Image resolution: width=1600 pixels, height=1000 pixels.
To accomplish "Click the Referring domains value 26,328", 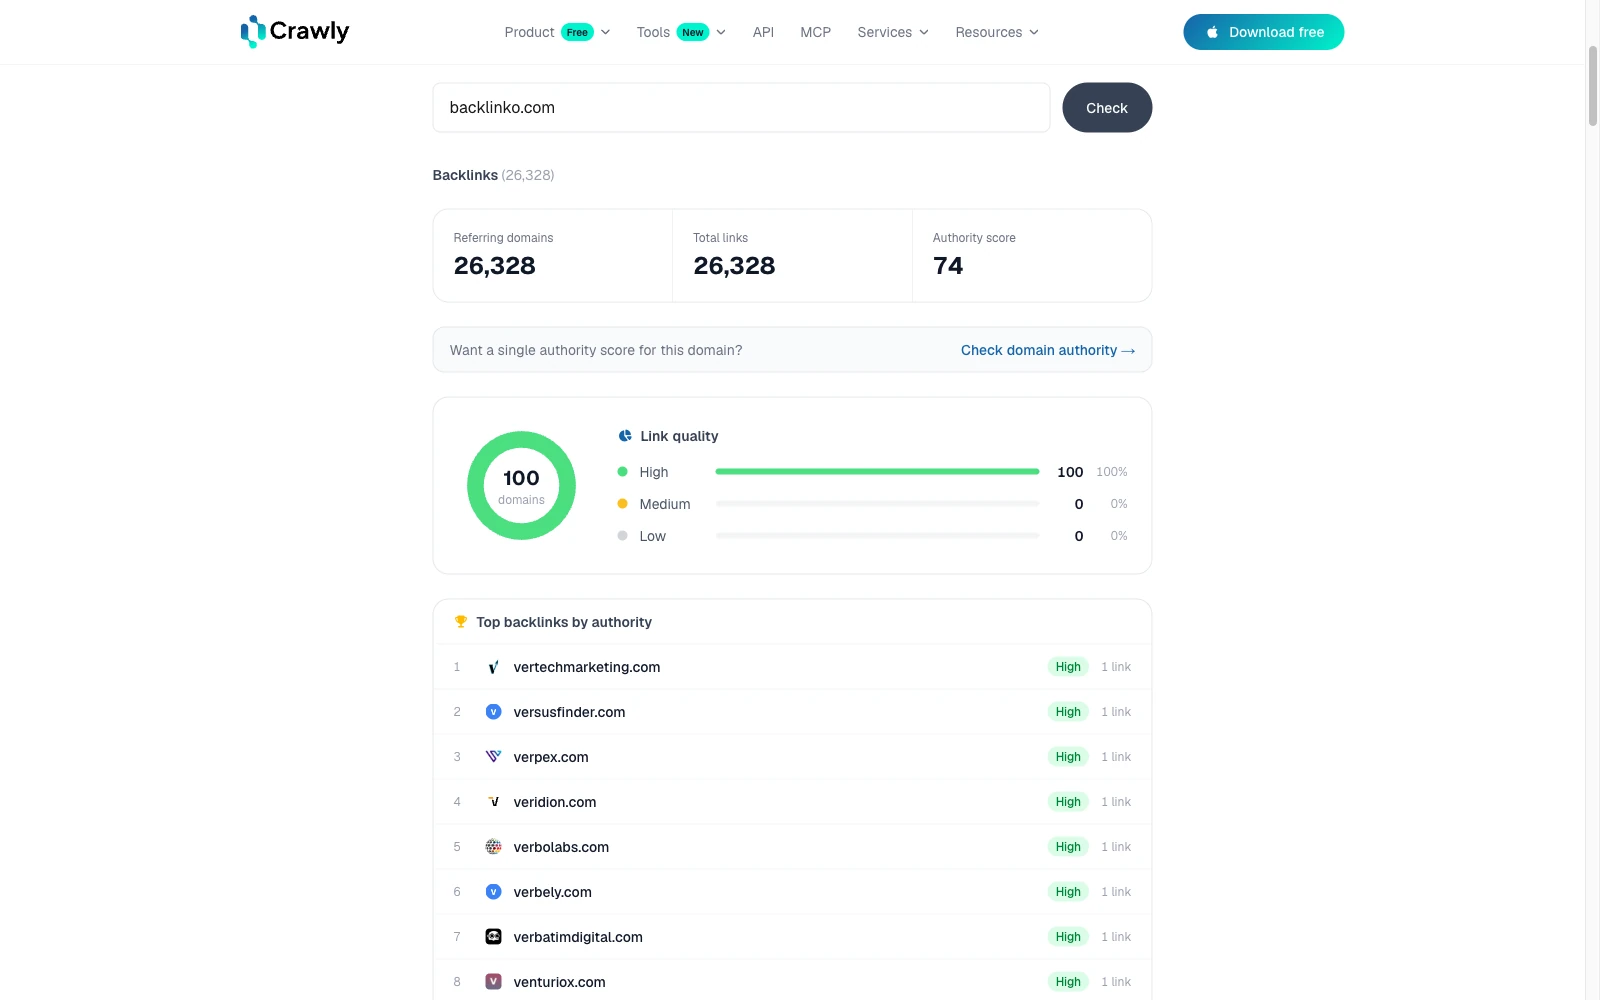I will coord(495,266).
